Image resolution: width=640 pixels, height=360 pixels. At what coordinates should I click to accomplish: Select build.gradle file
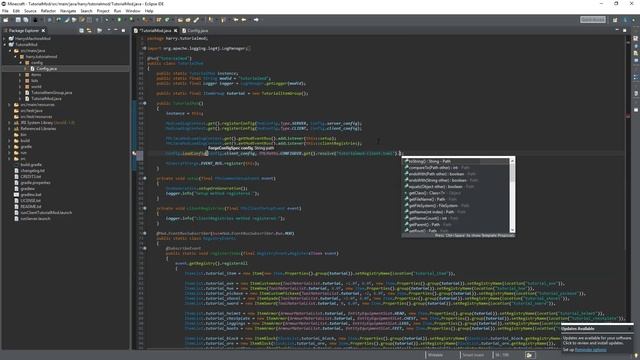pyautogui.click(x=31, y=164)
